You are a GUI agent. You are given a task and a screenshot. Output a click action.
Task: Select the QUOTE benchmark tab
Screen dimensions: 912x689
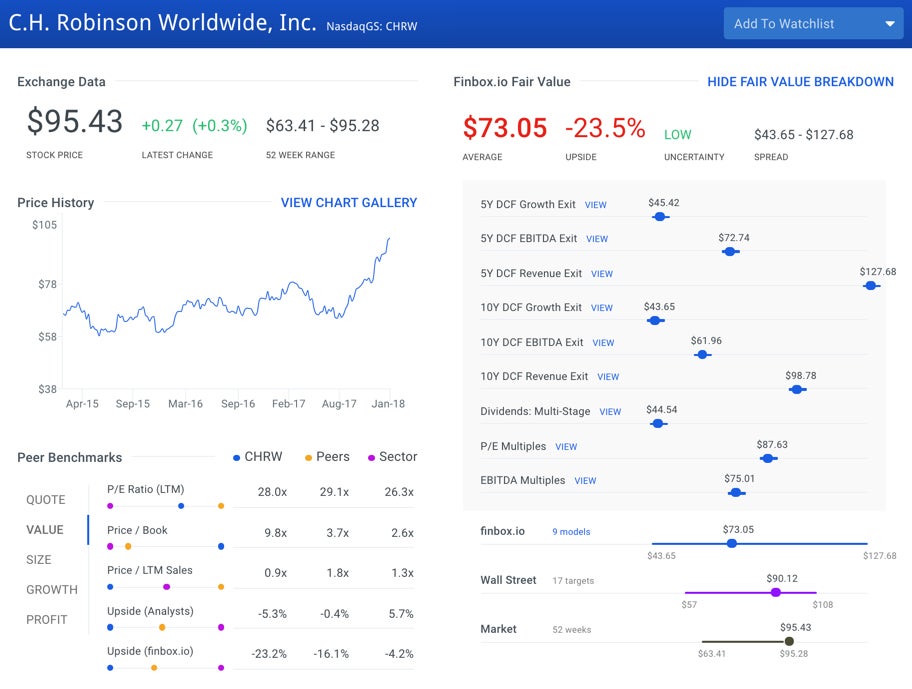point(45,500)
